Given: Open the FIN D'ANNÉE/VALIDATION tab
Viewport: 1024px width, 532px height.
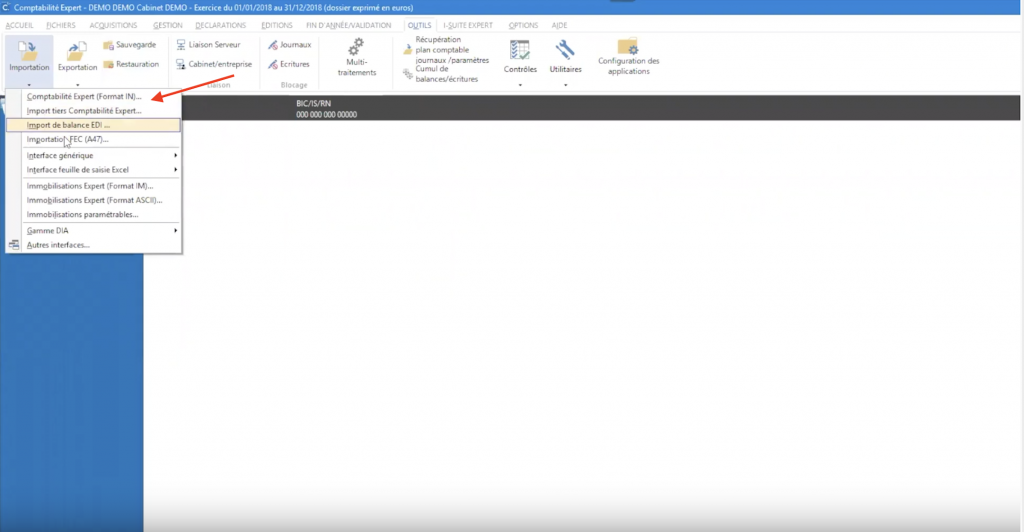Looking at the screenshot, I should 349,25.
